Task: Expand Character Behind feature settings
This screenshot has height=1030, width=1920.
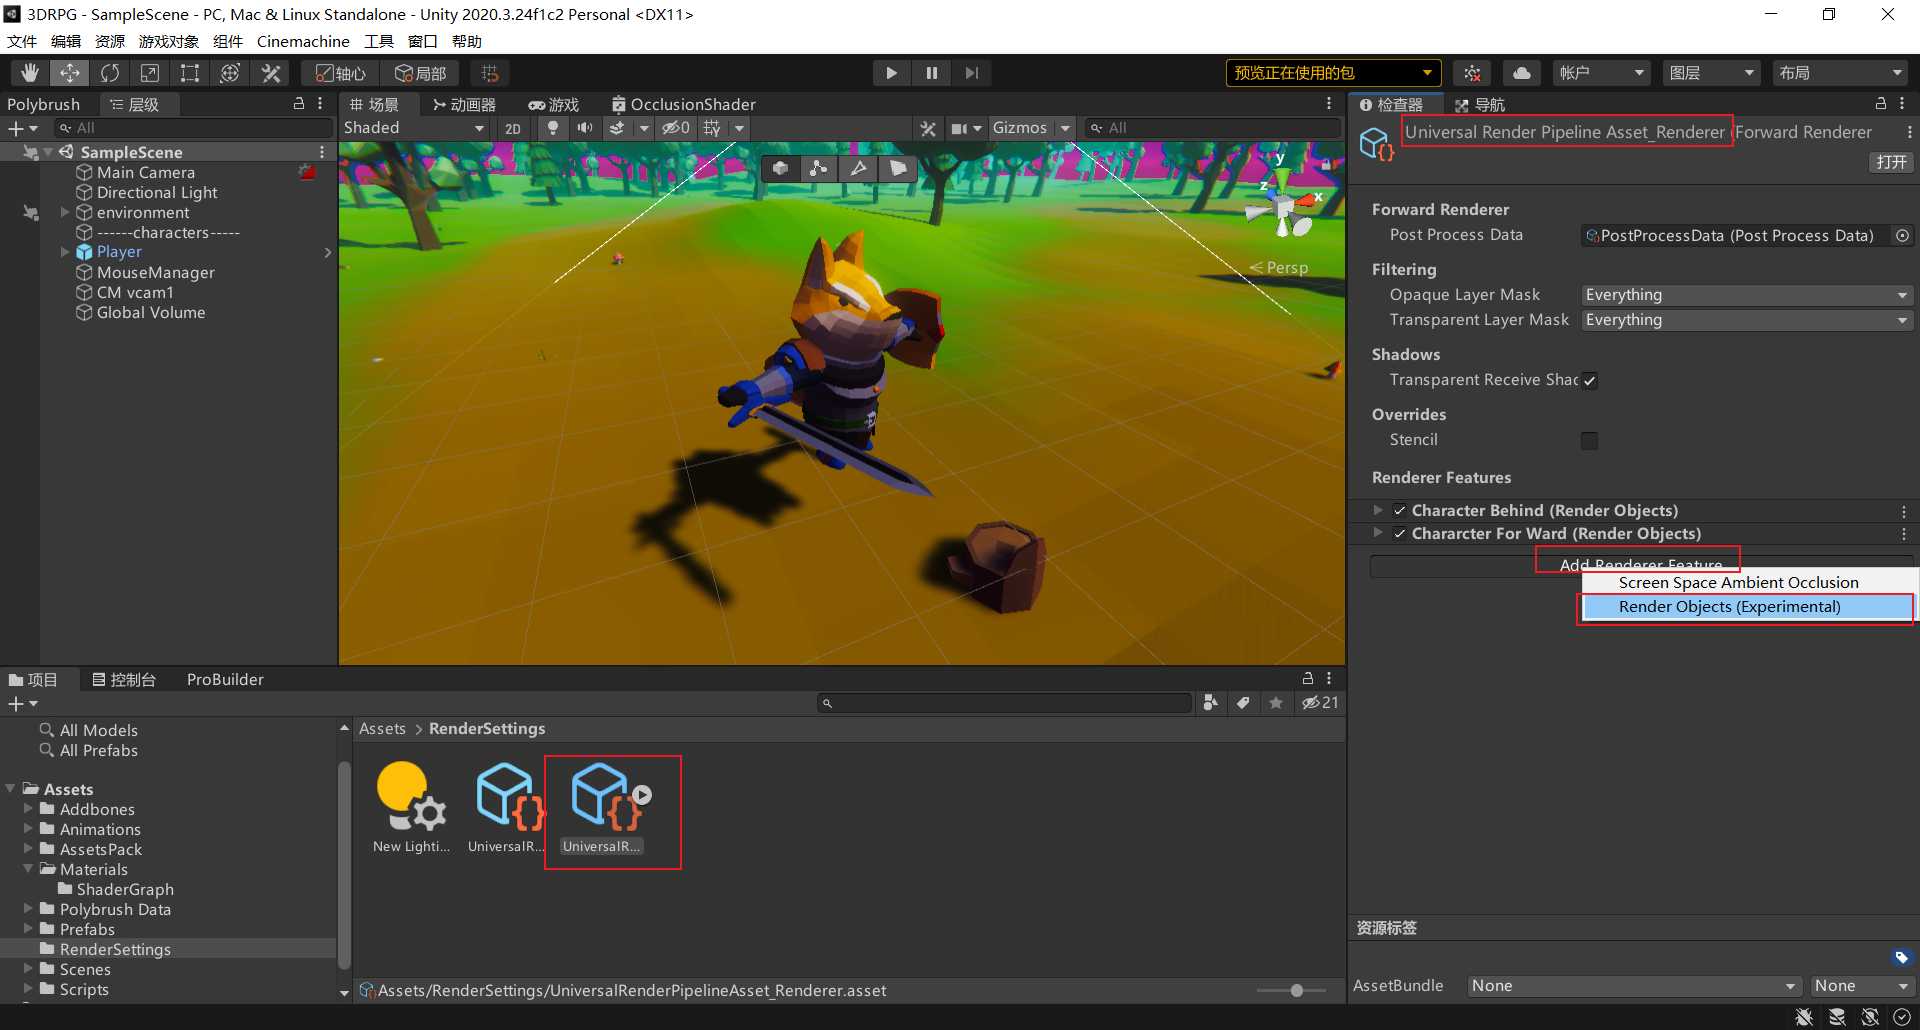Action: coord(1378,510)
